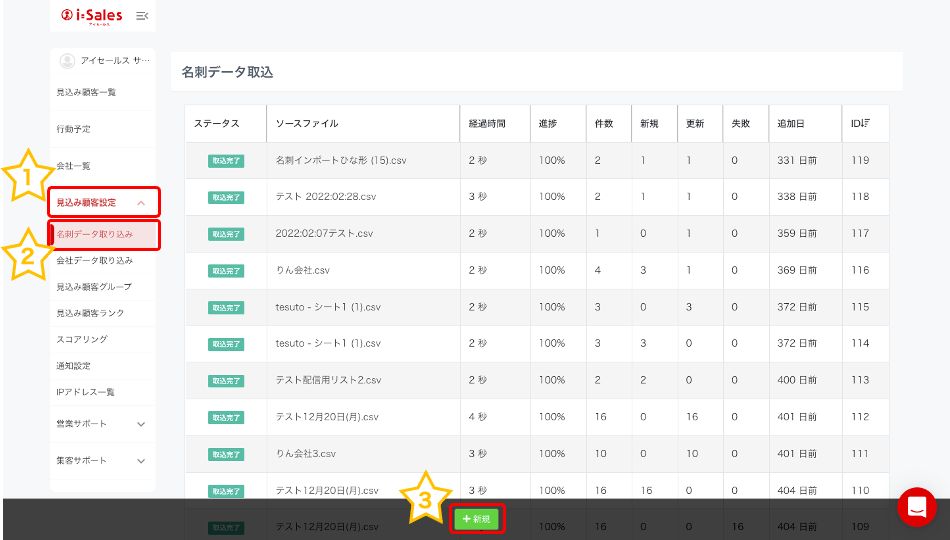Click the 取込完了 badge for ID 119

click(226, 161)
